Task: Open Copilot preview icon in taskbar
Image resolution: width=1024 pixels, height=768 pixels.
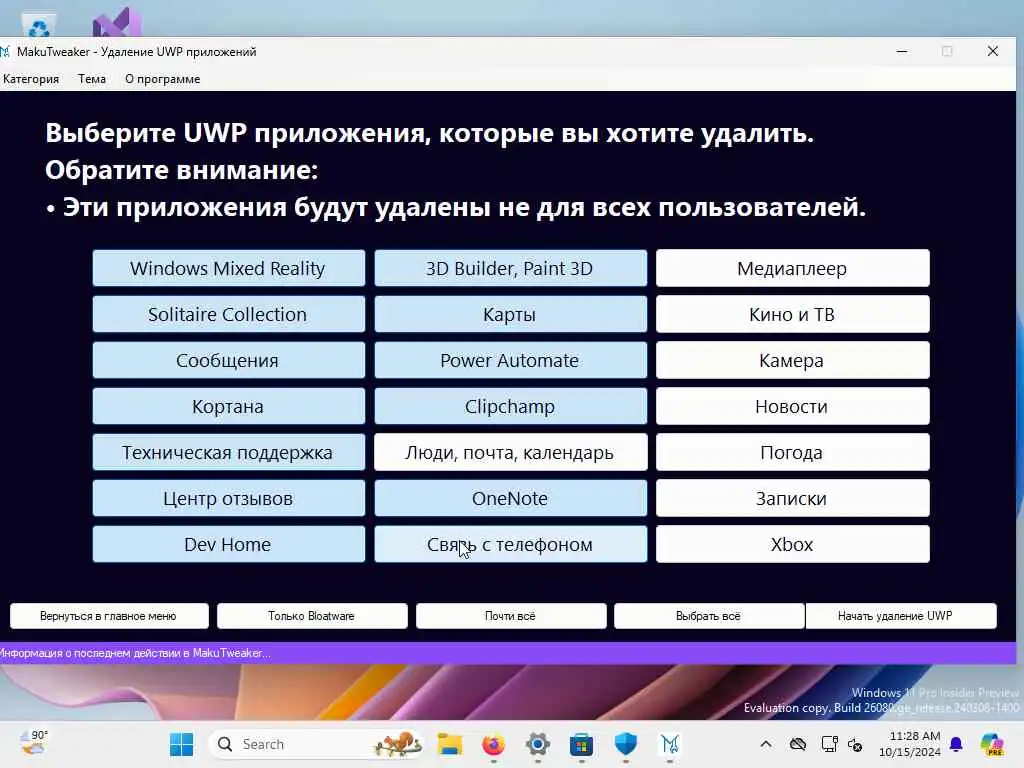Action: (x=992, y=744)
